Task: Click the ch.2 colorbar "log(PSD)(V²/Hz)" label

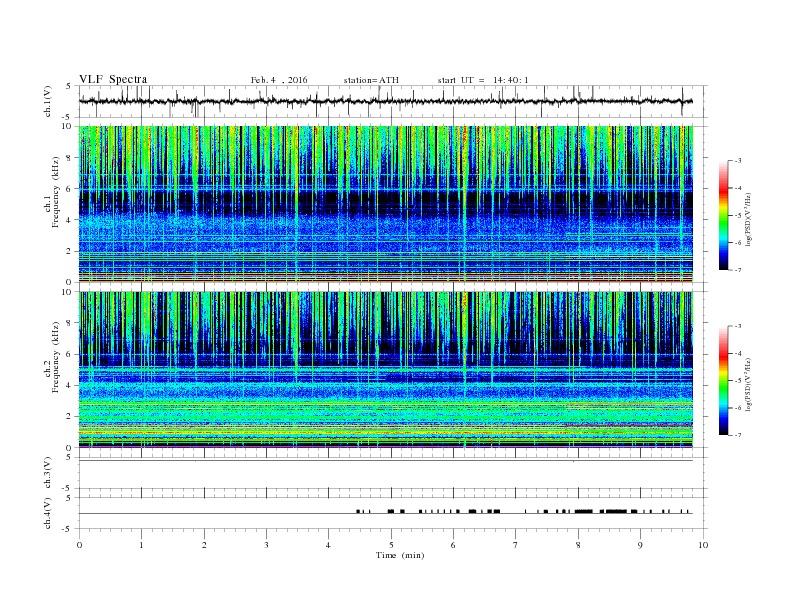Action: coord(748,385)
